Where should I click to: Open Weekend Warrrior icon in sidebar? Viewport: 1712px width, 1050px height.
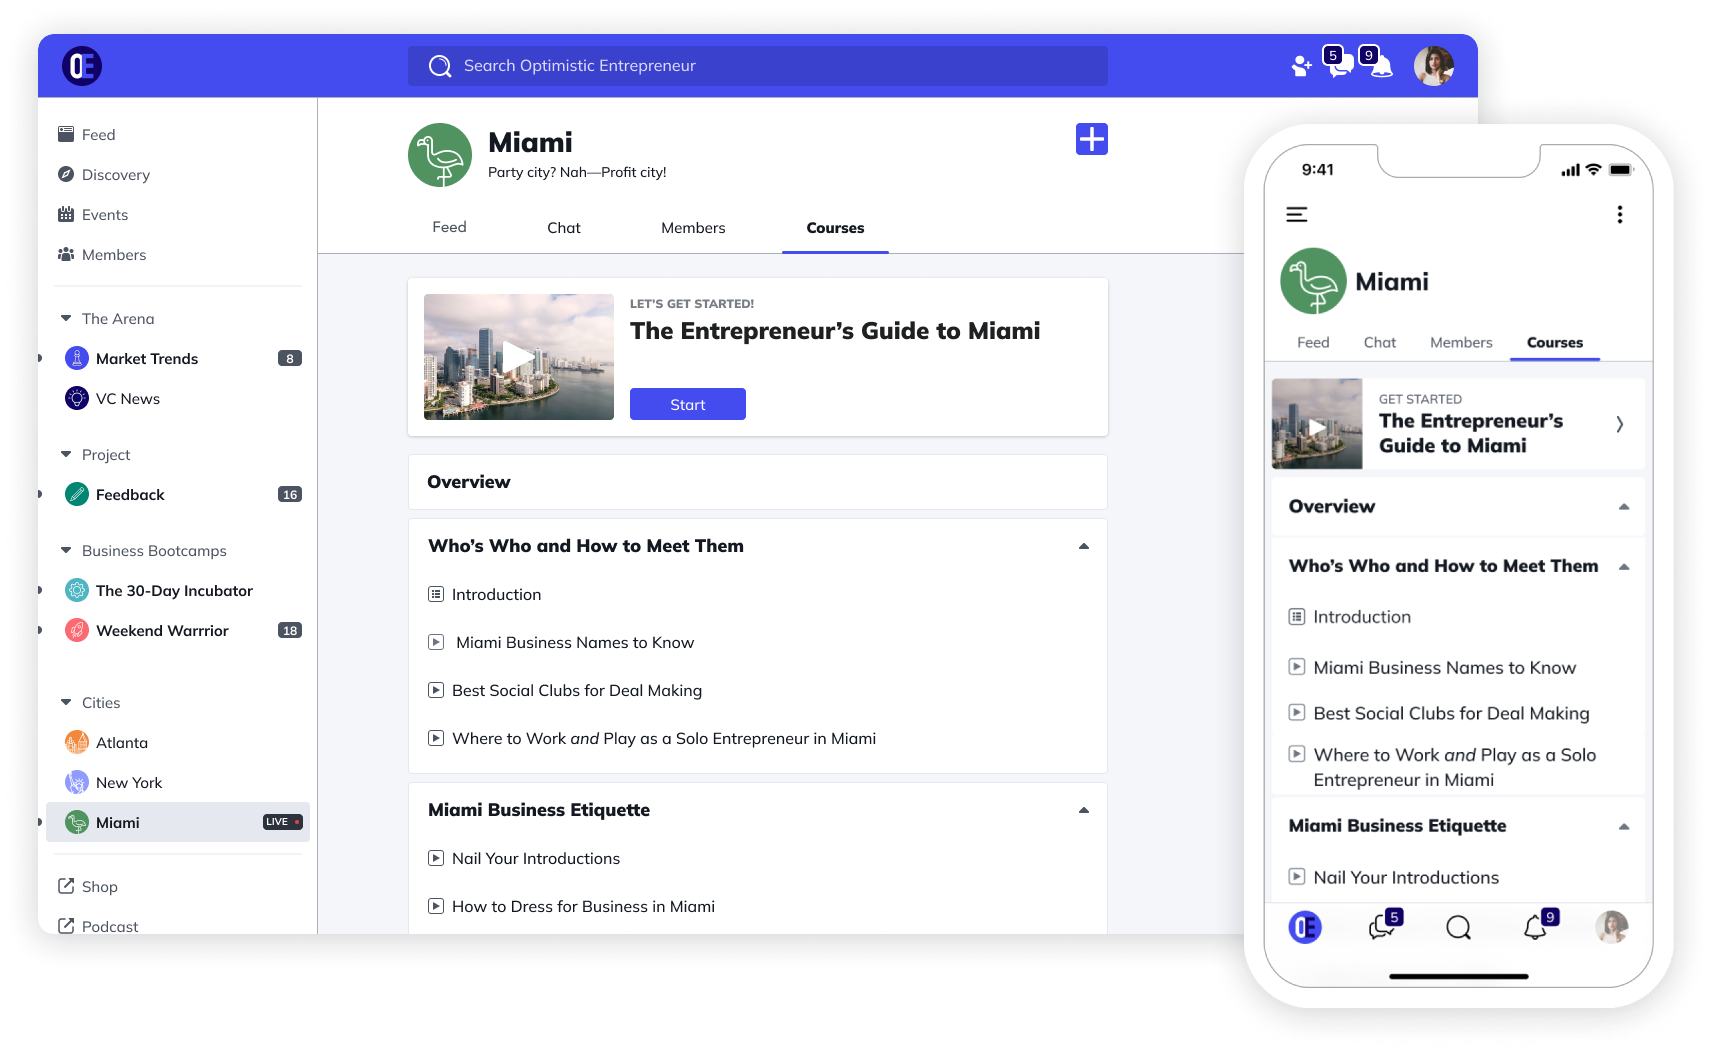tap(77, 630)
